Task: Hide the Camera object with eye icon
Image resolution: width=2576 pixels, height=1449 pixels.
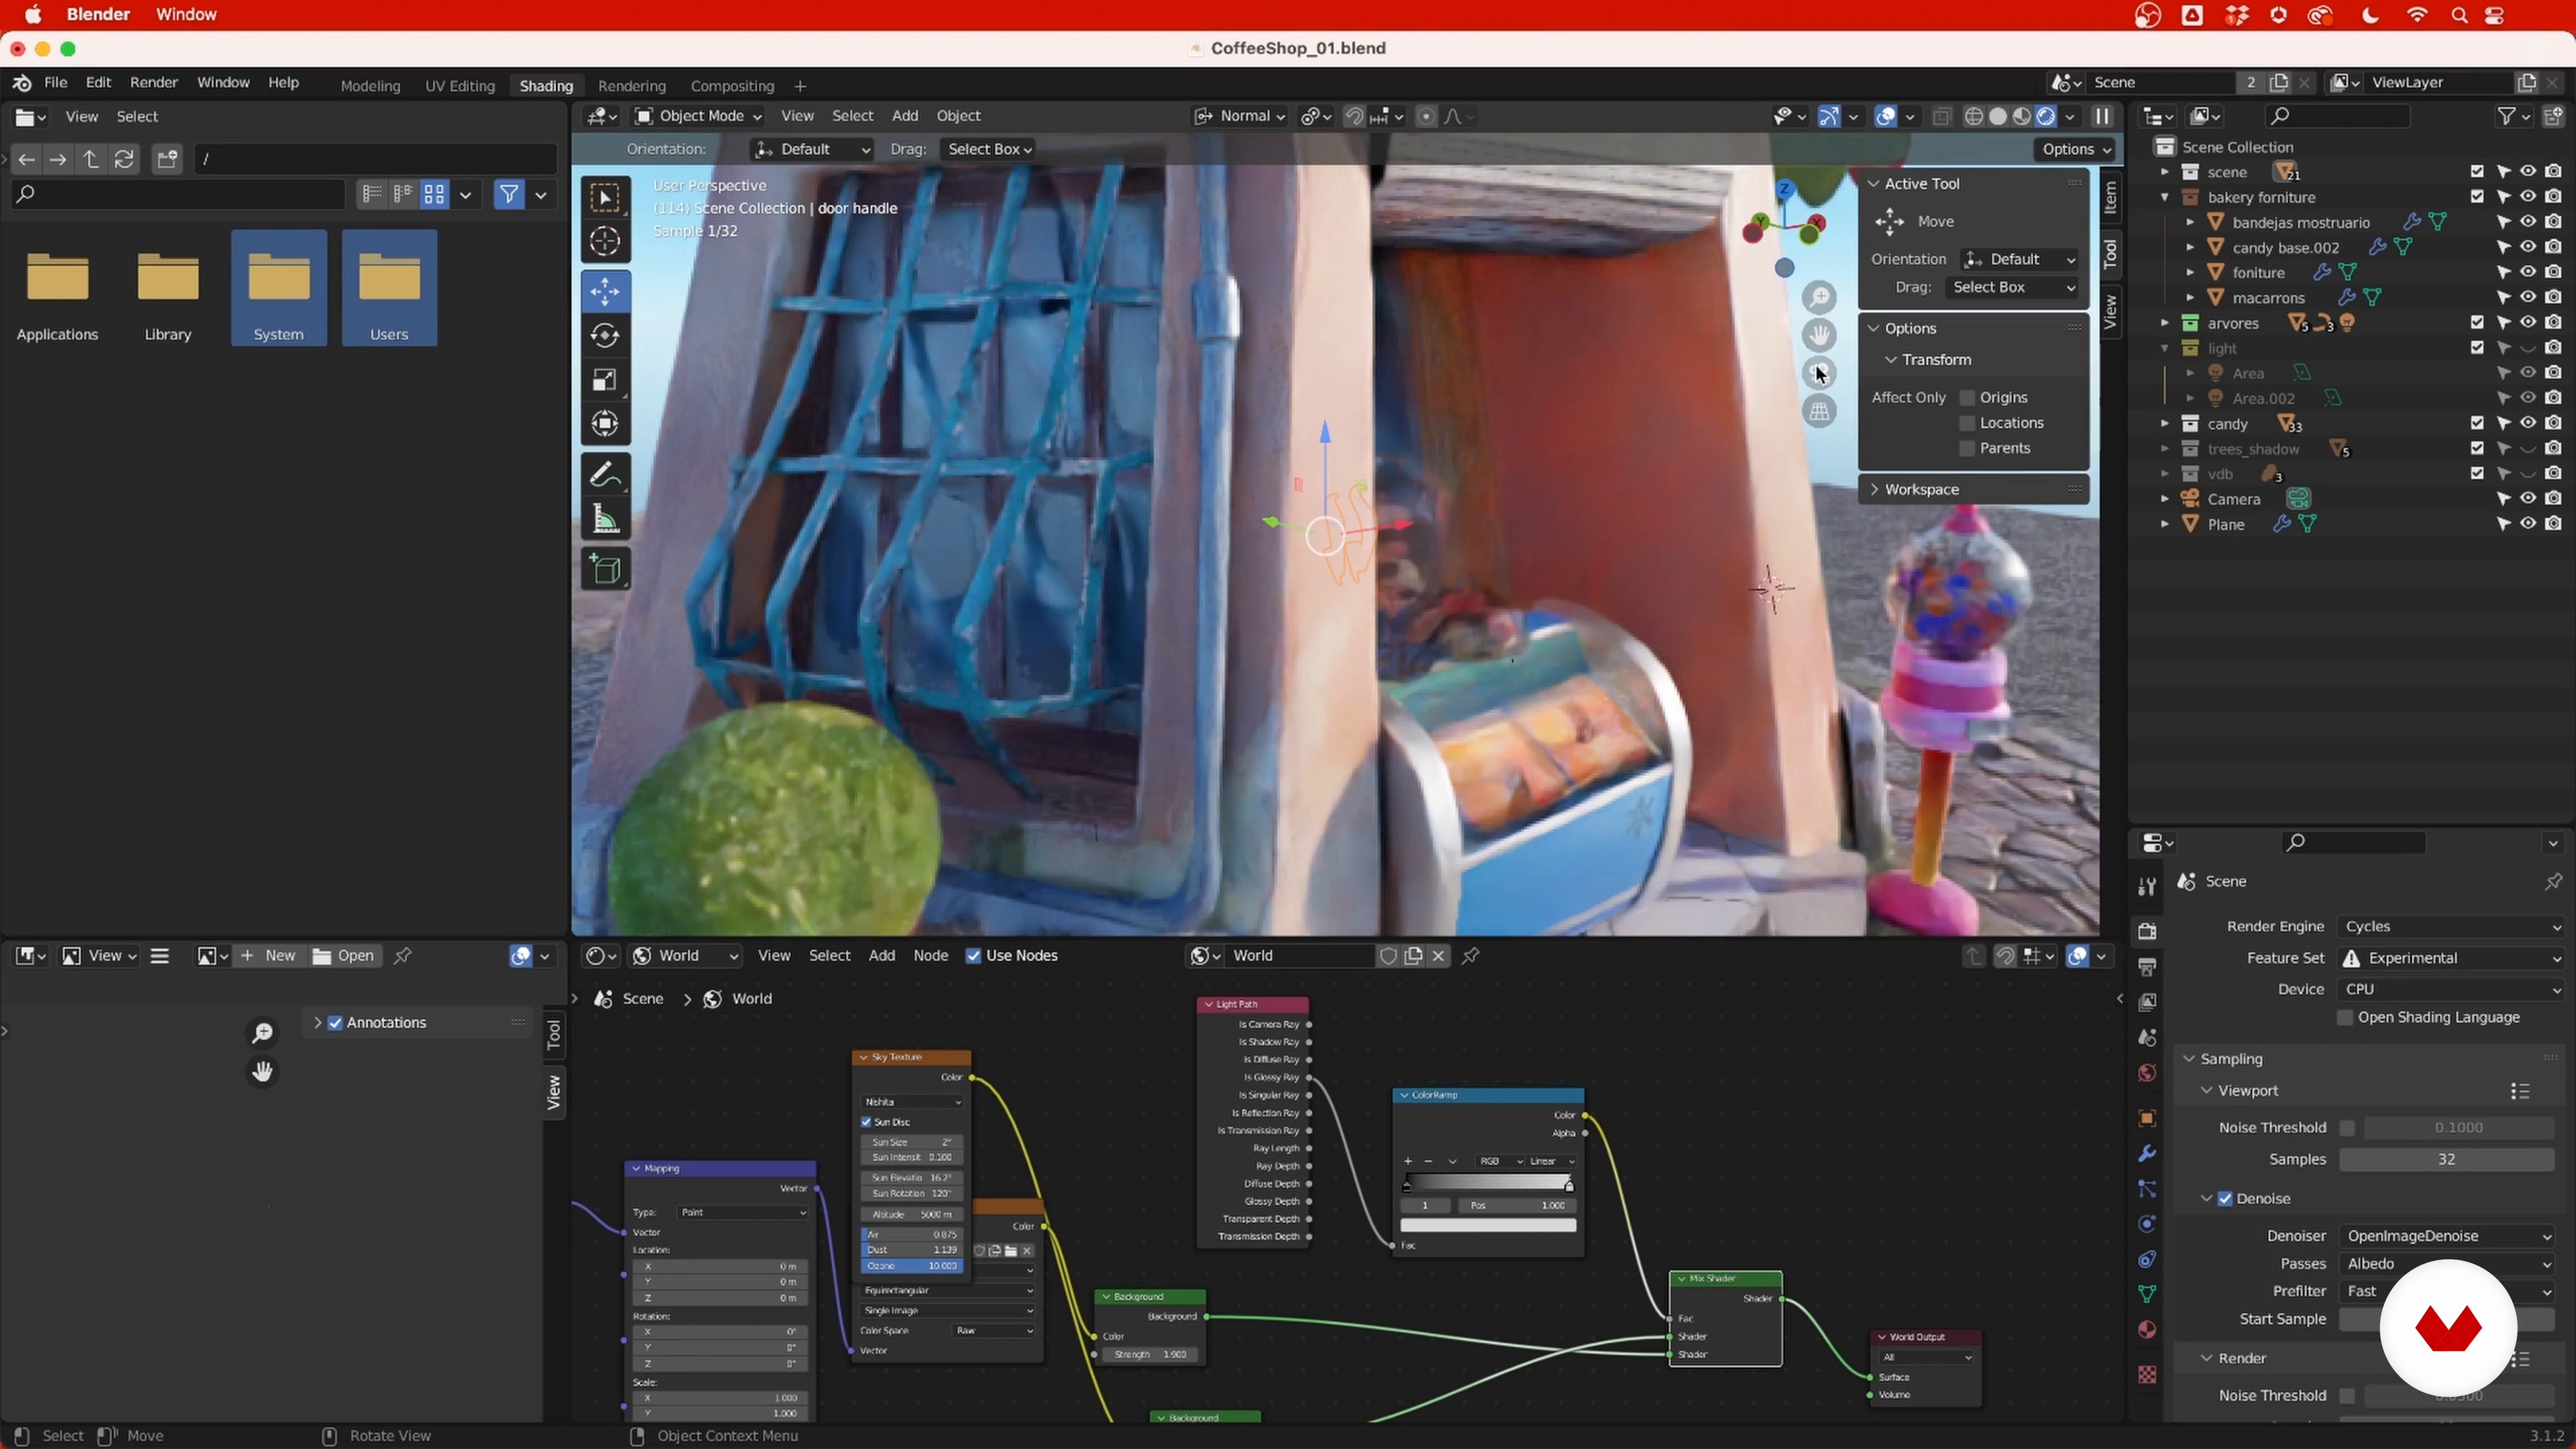Action: click(2528, 498)
